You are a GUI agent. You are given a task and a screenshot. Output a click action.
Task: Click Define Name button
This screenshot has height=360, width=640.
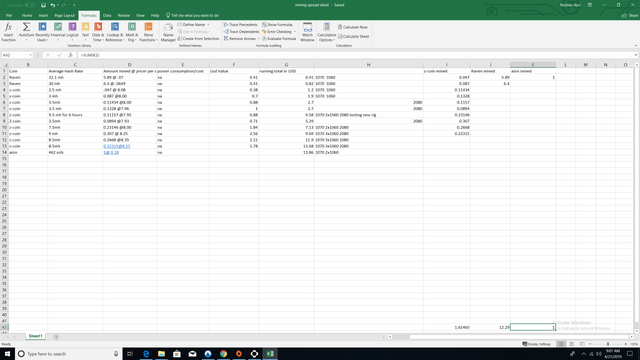[193, 24]
